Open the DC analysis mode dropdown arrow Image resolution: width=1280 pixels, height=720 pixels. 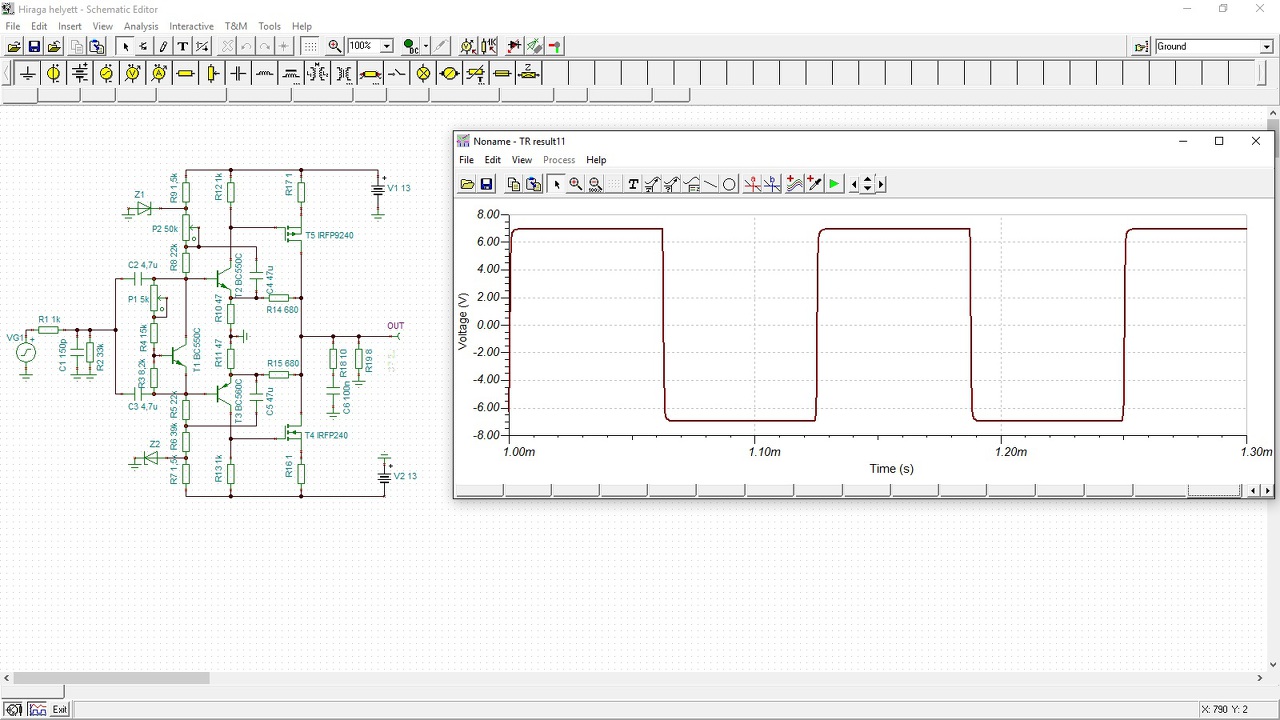(426, 46)
